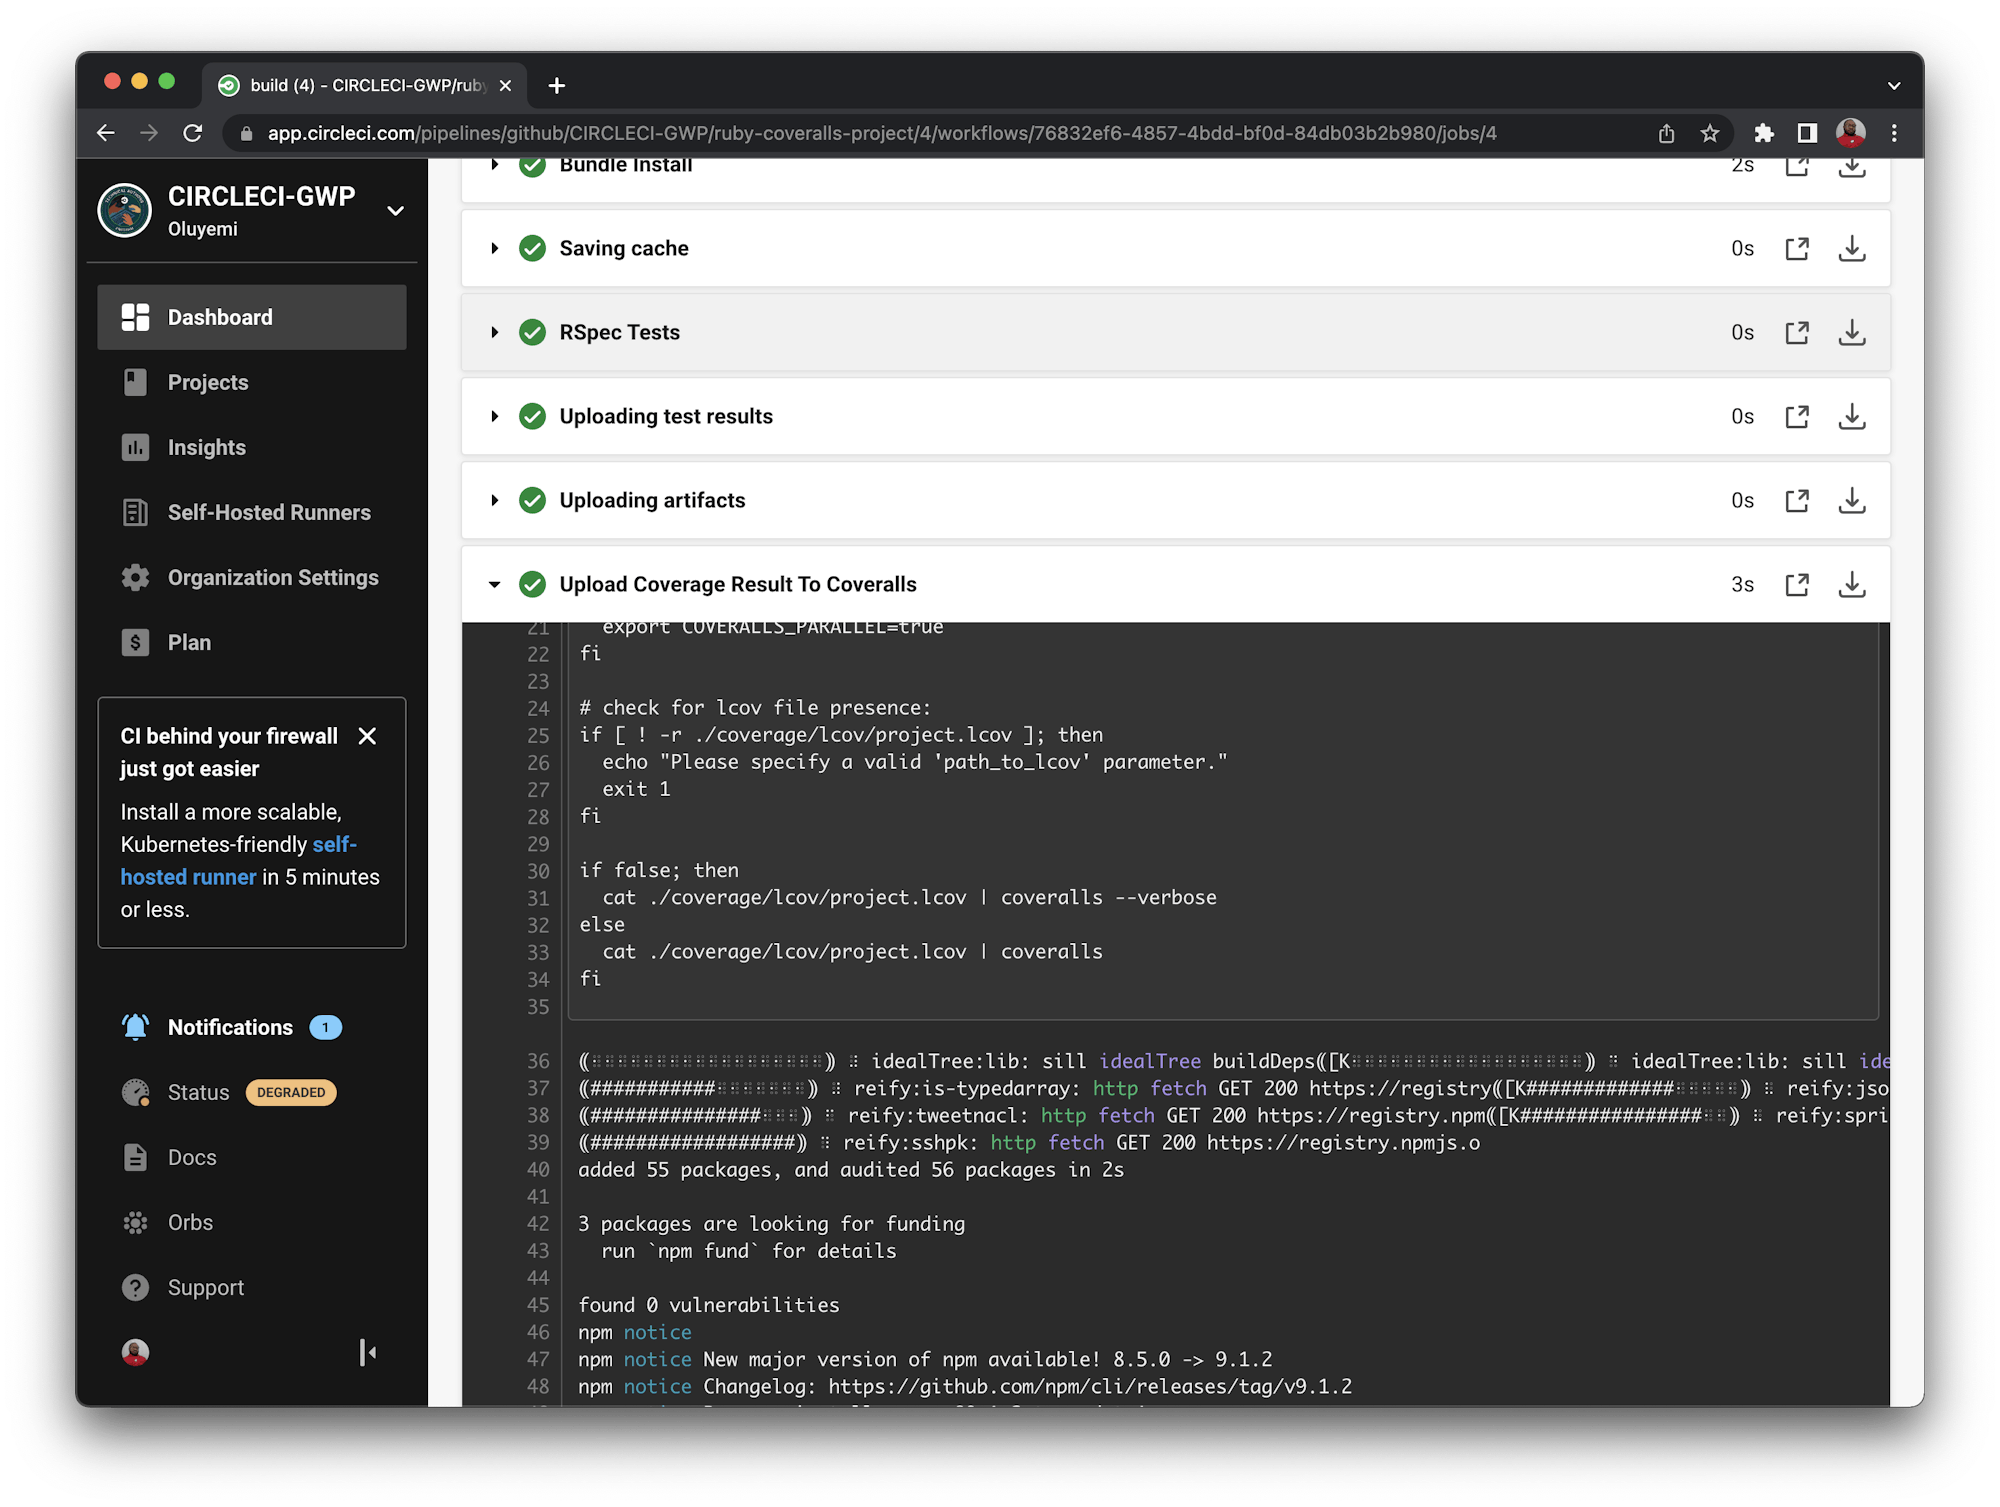Bookmark this page with the star icon

1710,133
